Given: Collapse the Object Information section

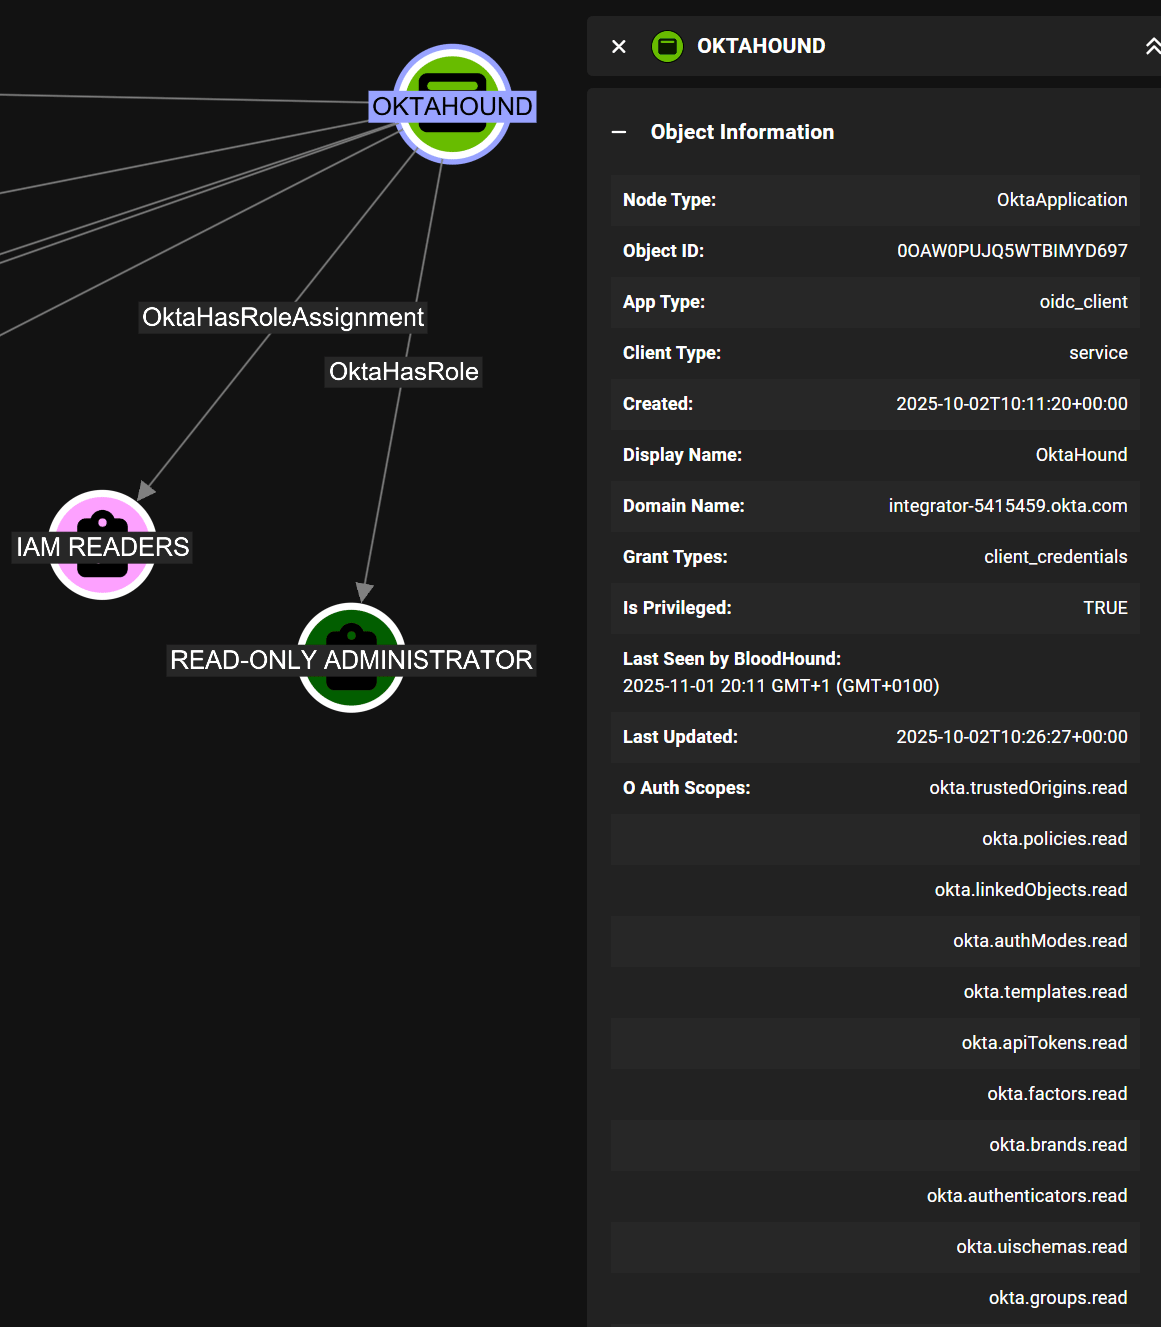Looking at the screenshot, I should coord(619,132).
